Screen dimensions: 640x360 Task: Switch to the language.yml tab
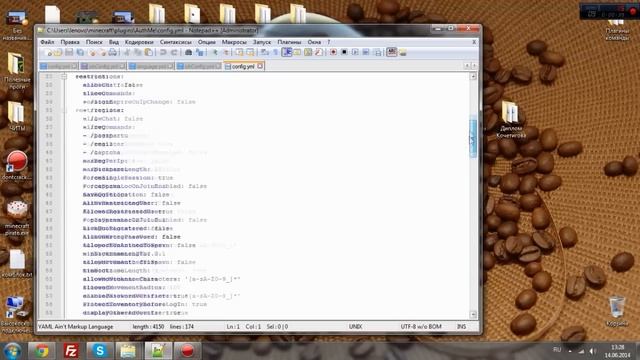tap(151, 66)
